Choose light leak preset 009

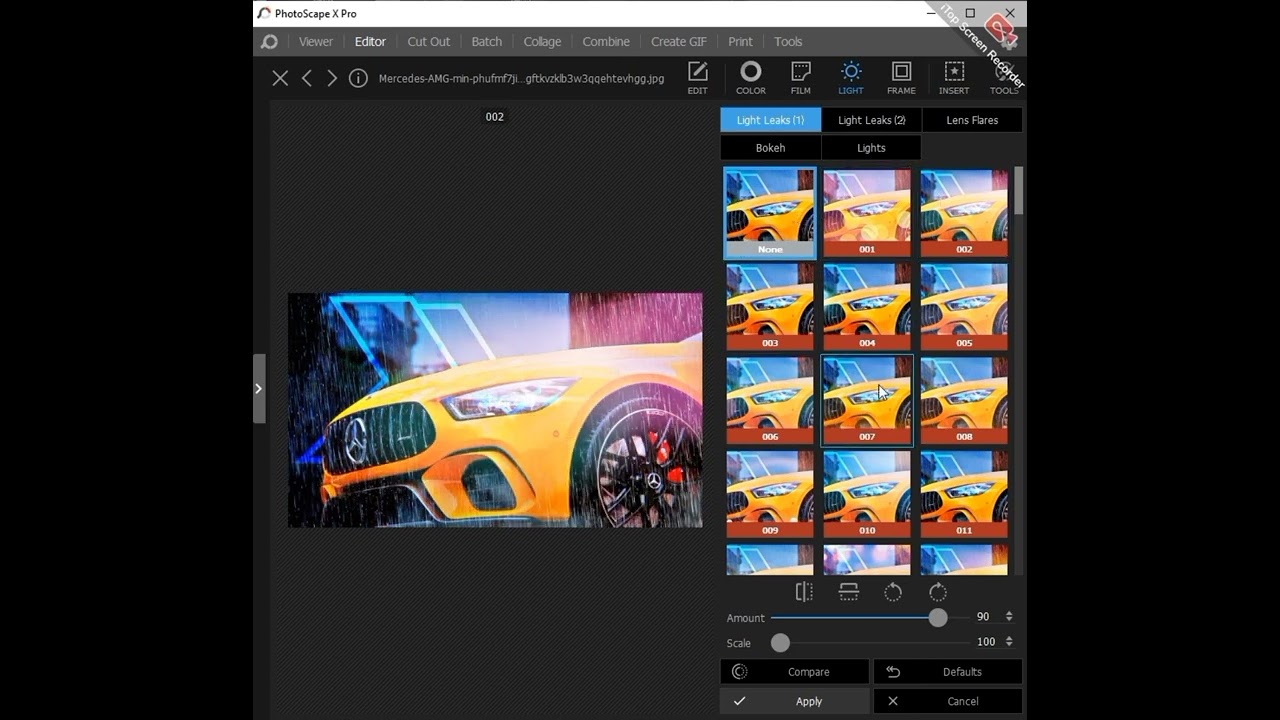(x=770, y=494)
